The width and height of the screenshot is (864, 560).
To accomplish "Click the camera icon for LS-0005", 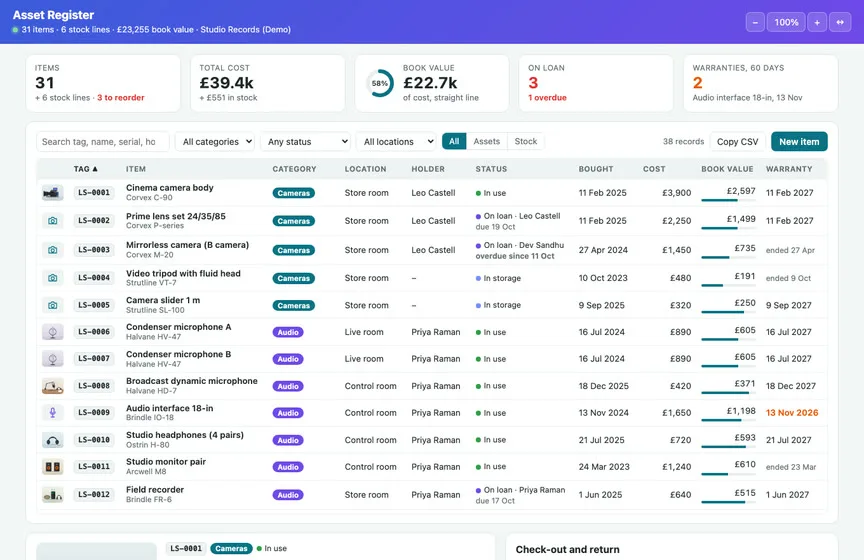I will click(52, 305).
